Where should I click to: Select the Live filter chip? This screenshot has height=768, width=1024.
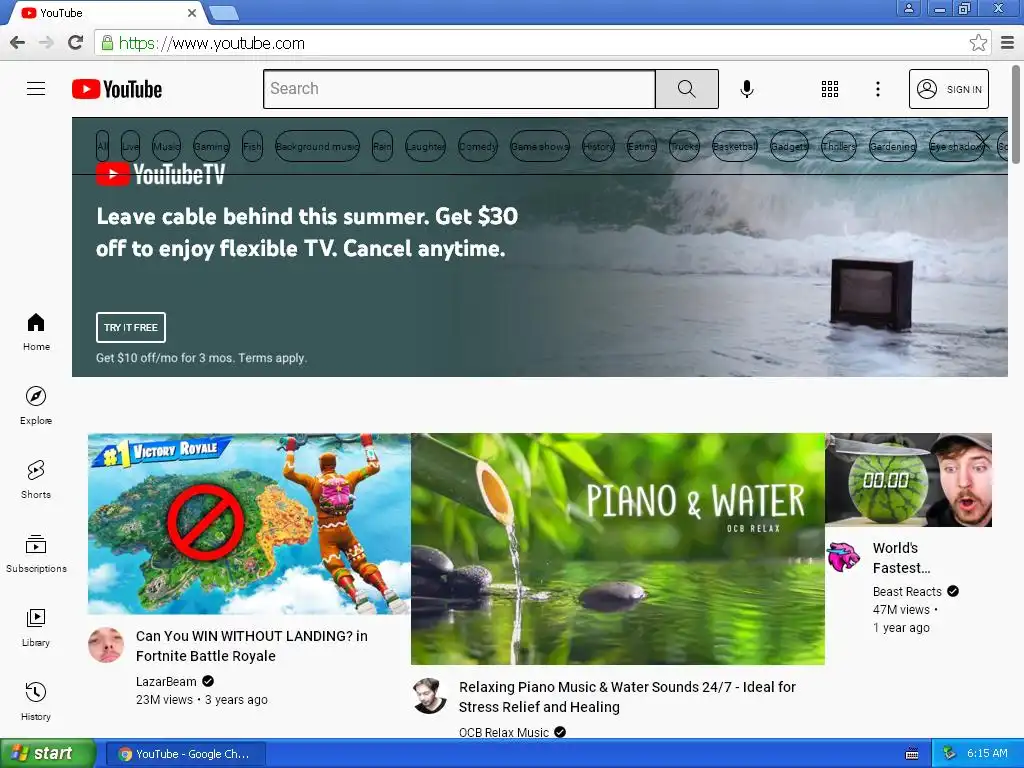click(131, 146)
